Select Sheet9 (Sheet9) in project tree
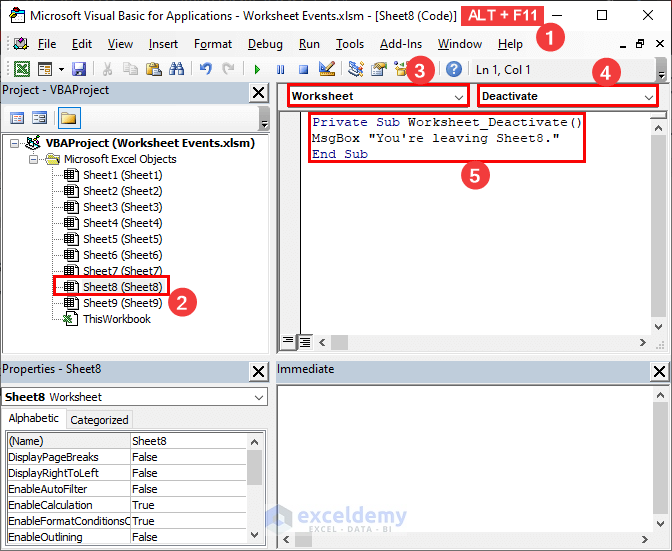The image size is (672, 551). (x=123, y=303)
